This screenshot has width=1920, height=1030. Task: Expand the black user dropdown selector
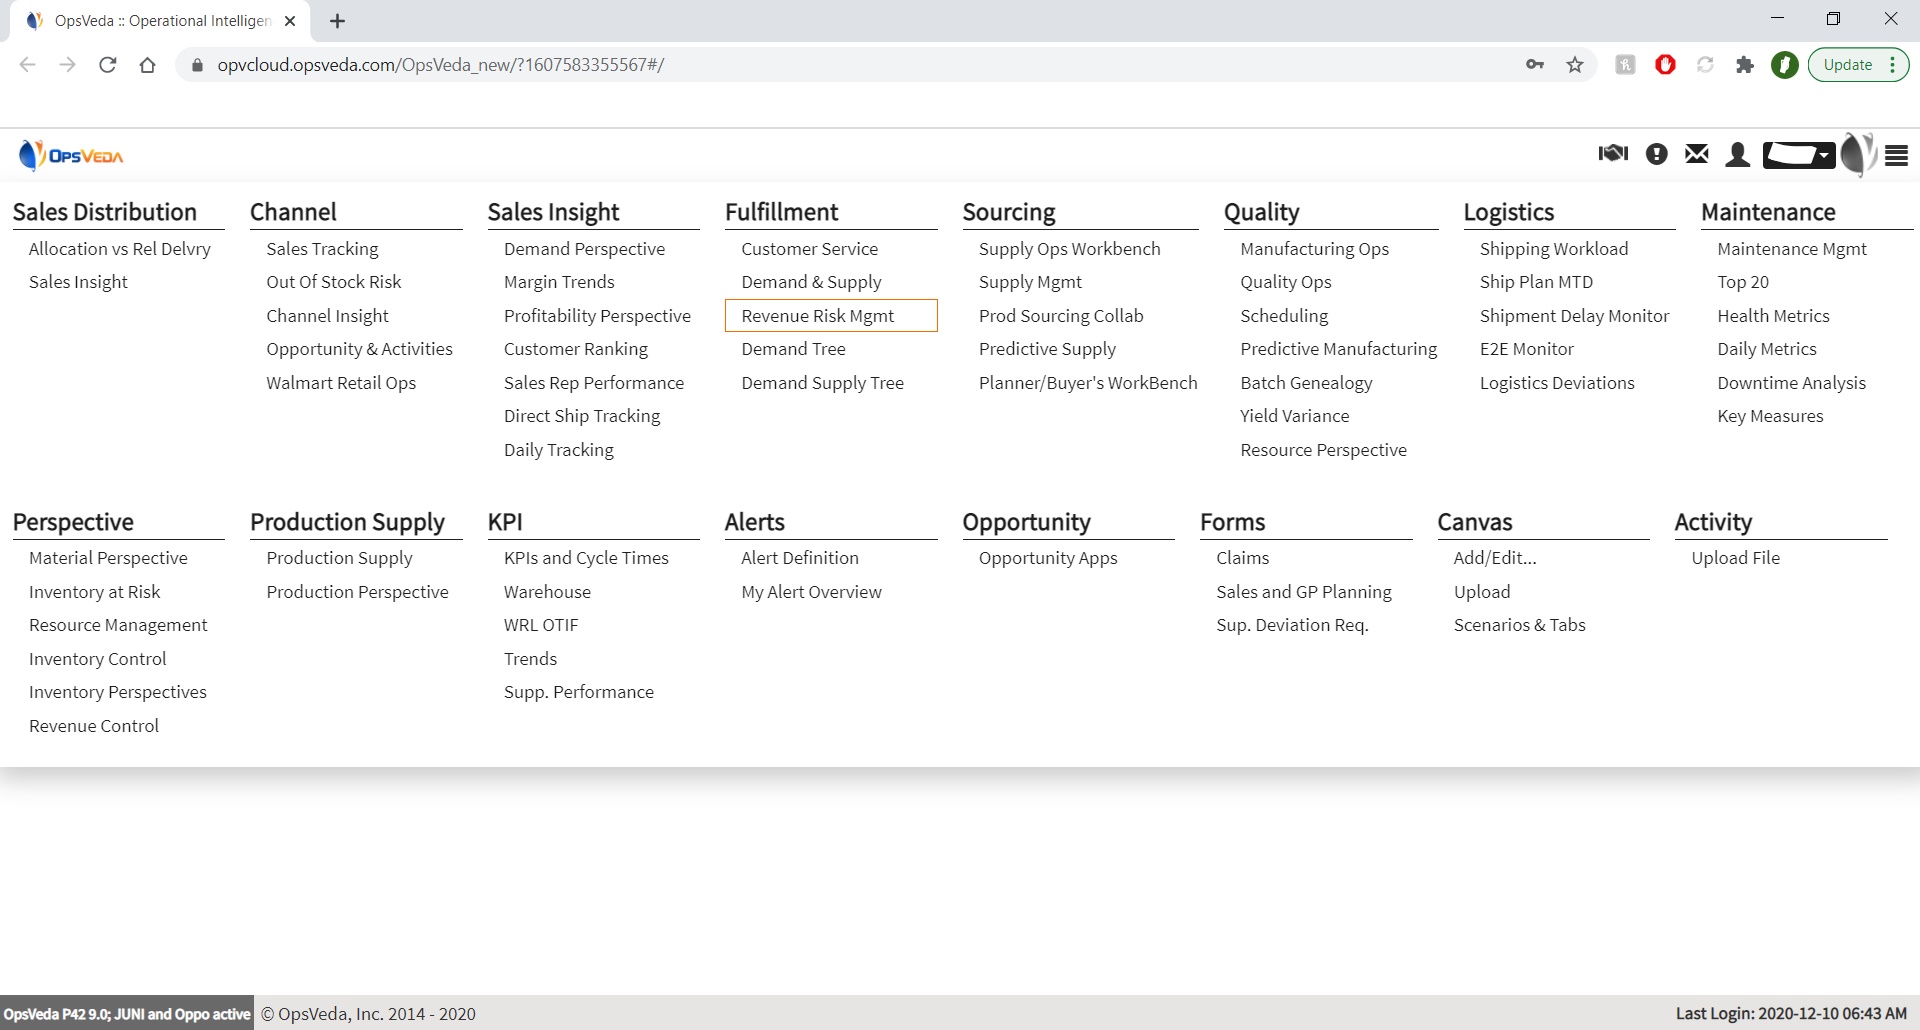click(x=1798, y=155)
